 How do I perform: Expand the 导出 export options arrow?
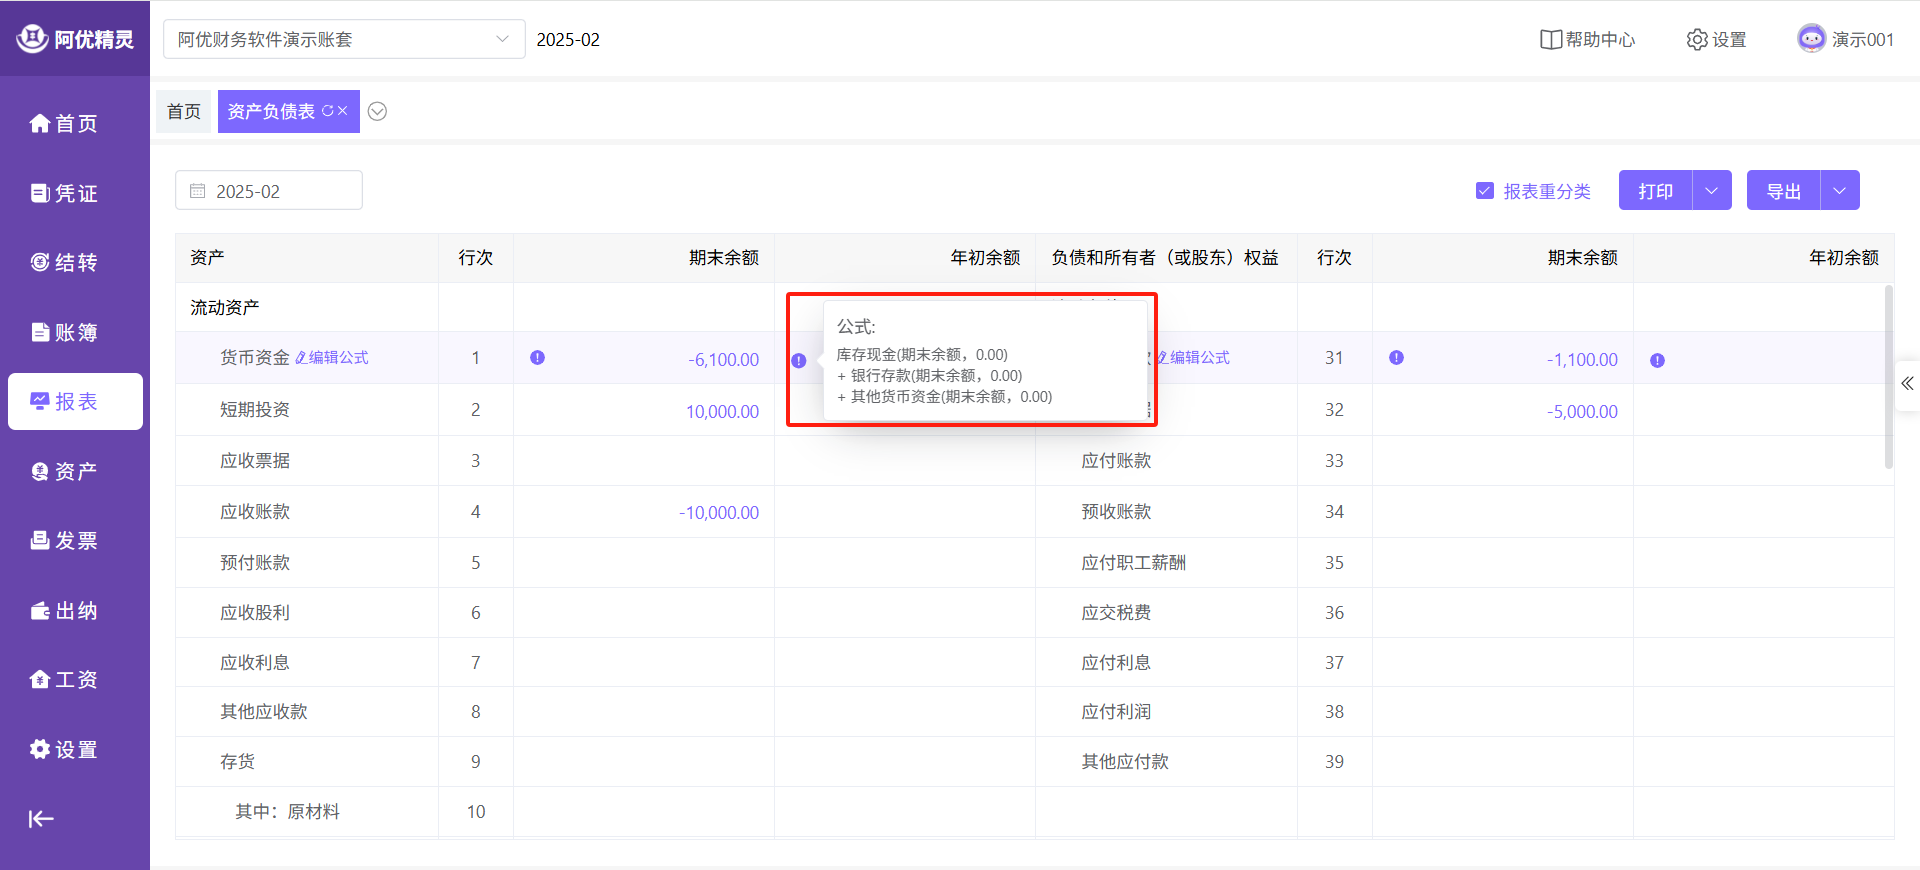(1839, 191)
